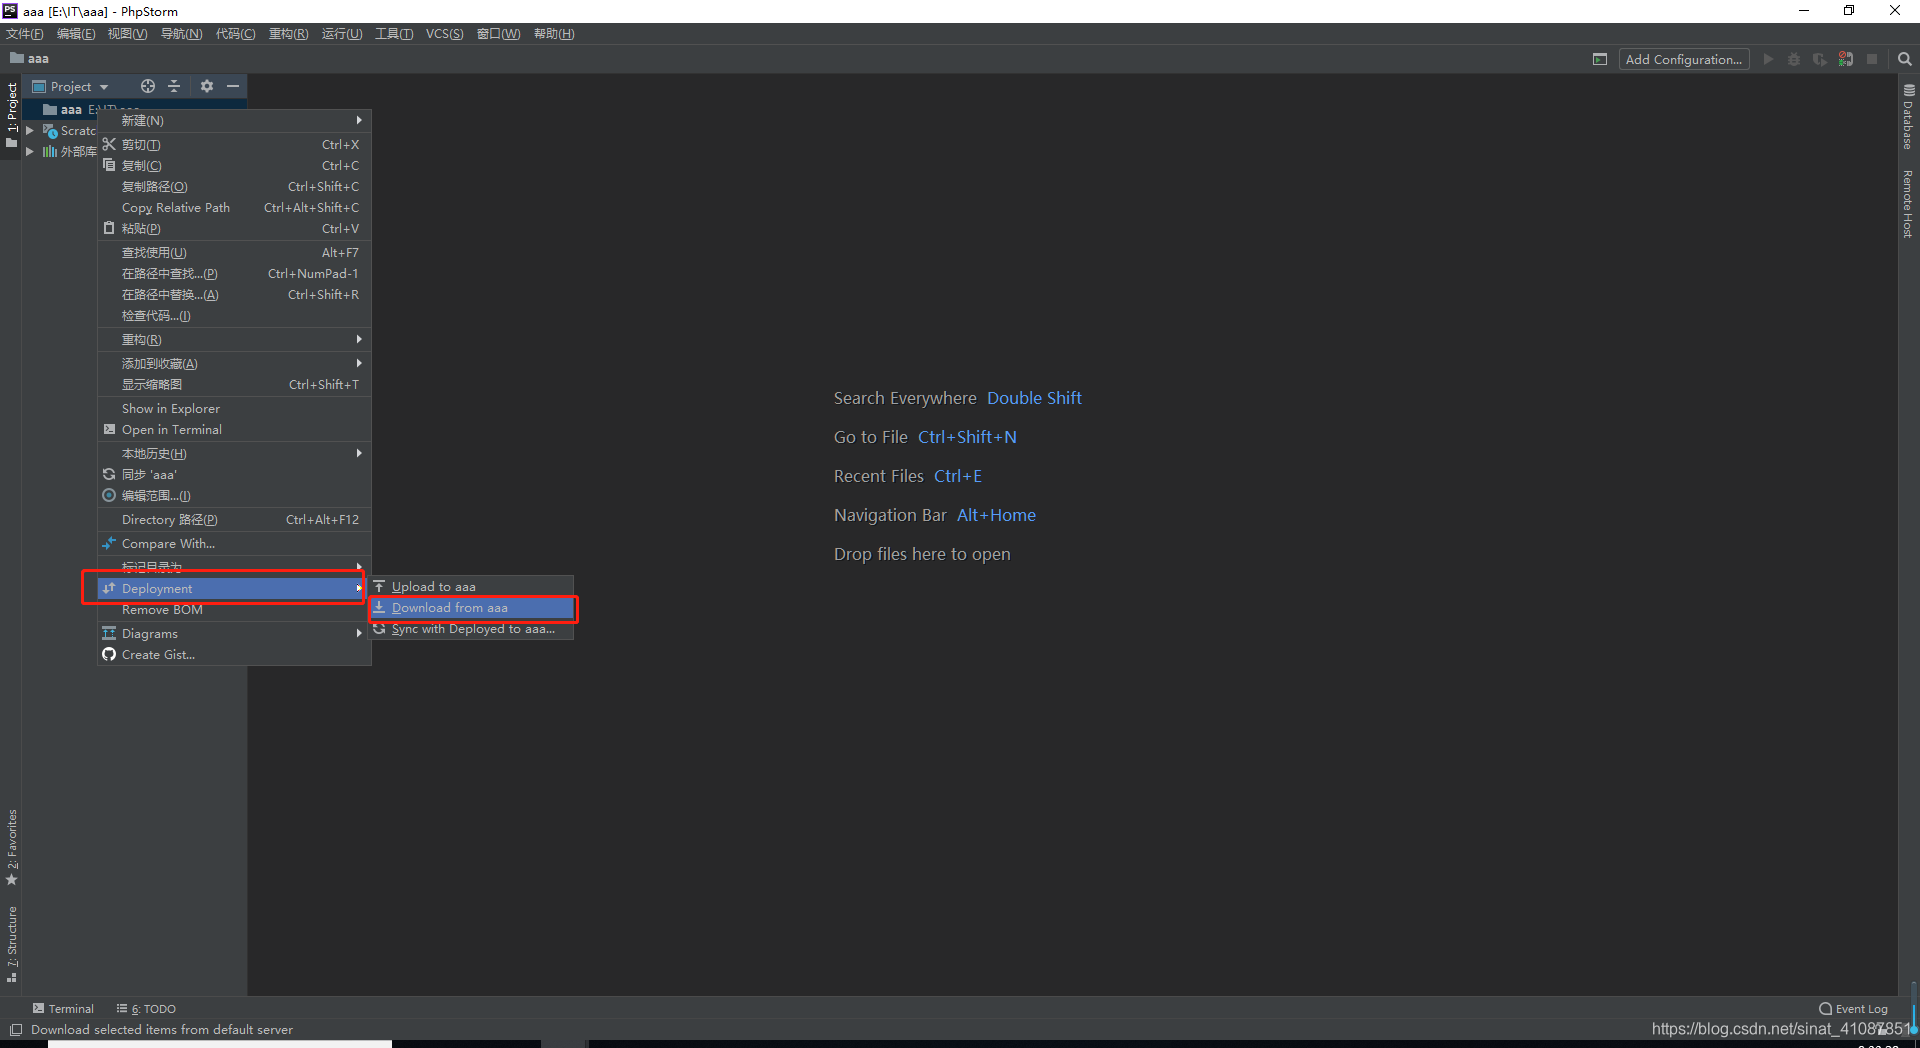Select 在路径中查找 entry
The height and width of the screenshot is (1048, 1920).
(234, 274)
